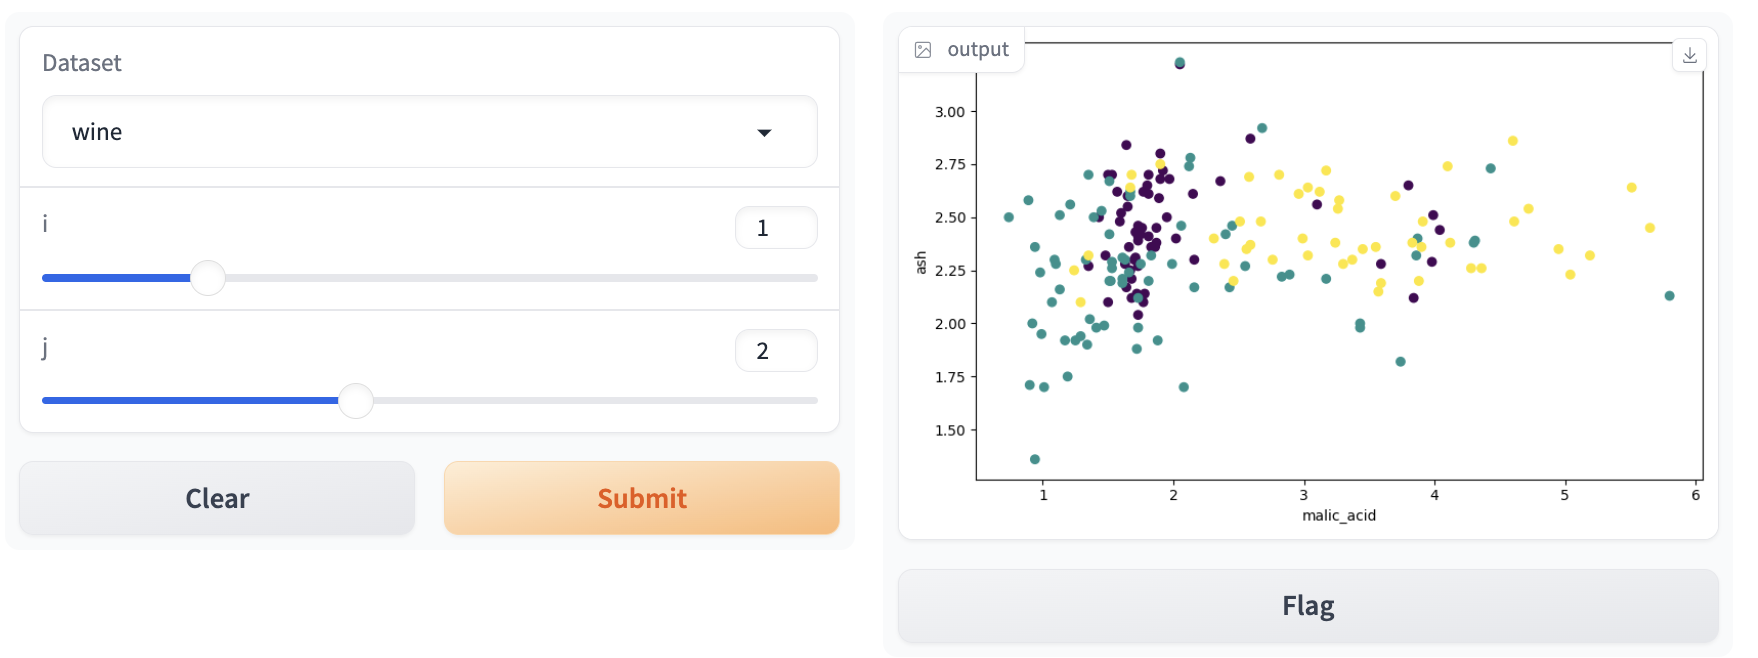Select the output label above the plot
The width and height of the screenshot is (1758, 658).
pos(977,49)
